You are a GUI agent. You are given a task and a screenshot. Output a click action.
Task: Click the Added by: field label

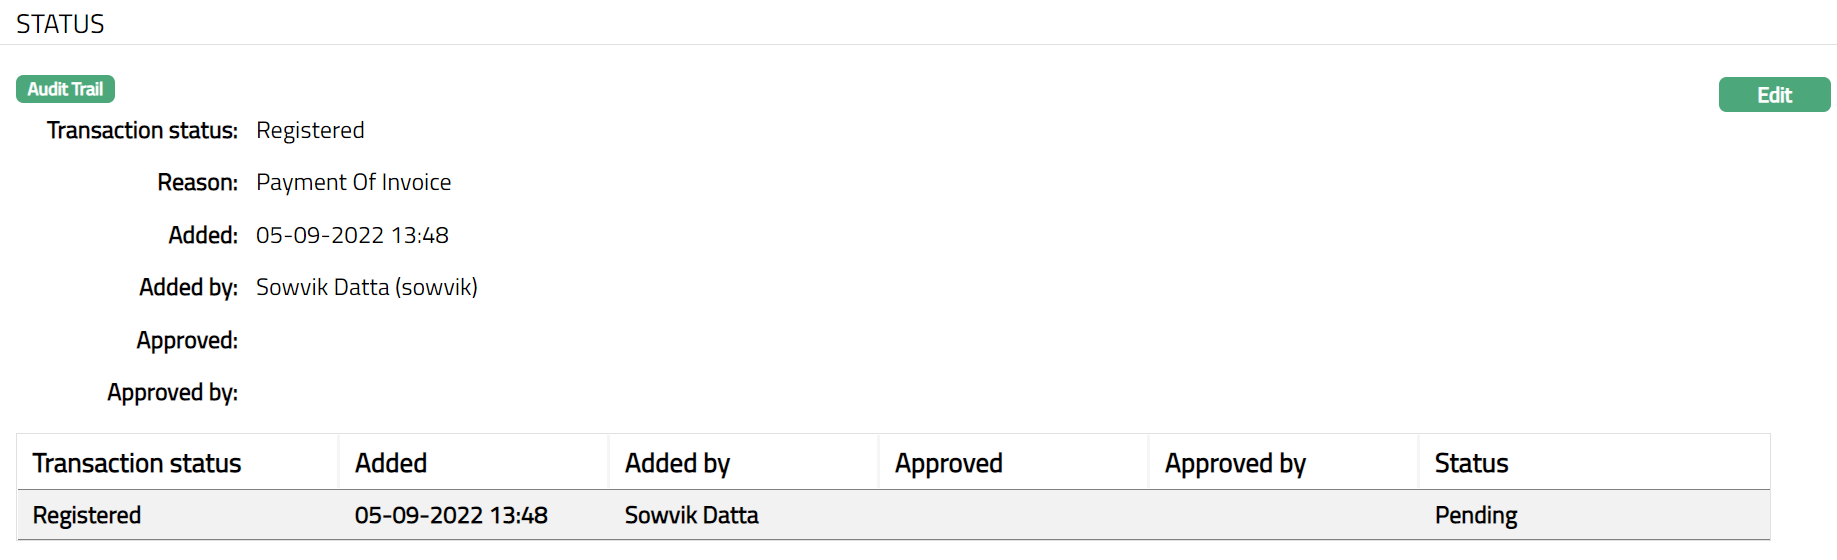coord(188,287)
